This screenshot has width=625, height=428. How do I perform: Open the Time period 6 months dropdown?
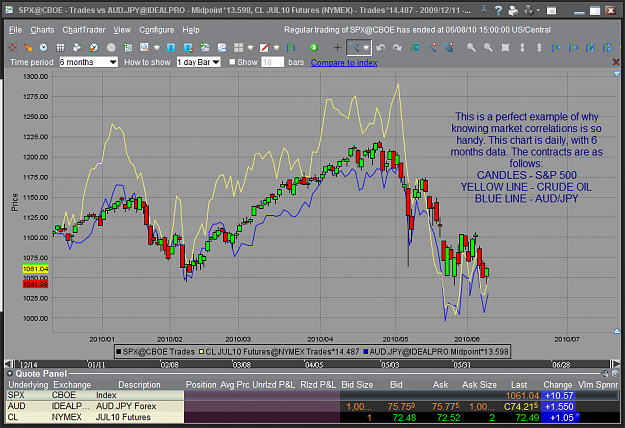coord(88,62)
